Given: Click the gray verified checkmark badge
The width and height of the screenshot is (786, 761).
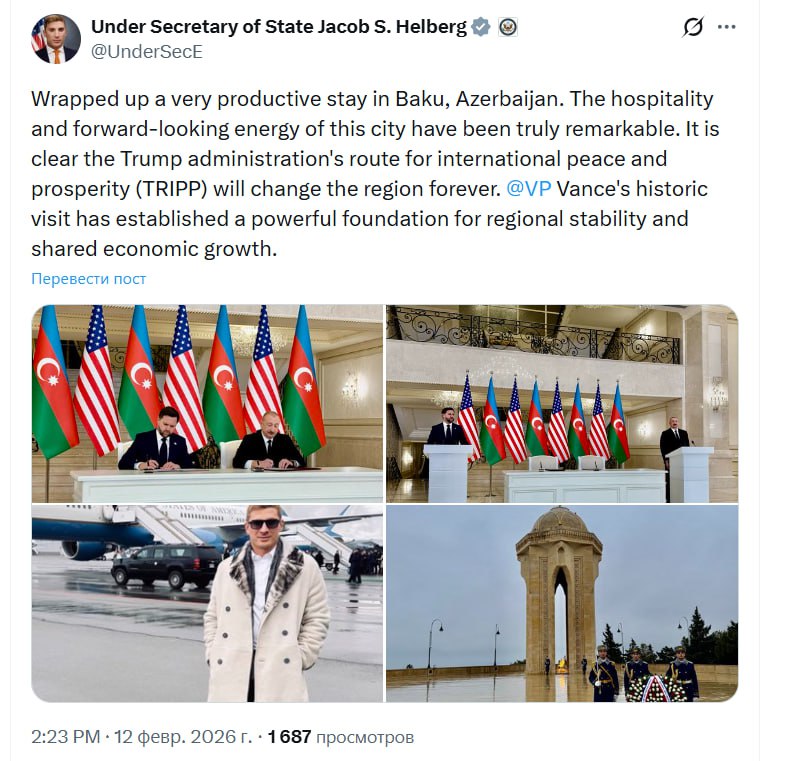Looking at the screenshot, I should pos(481,28).
